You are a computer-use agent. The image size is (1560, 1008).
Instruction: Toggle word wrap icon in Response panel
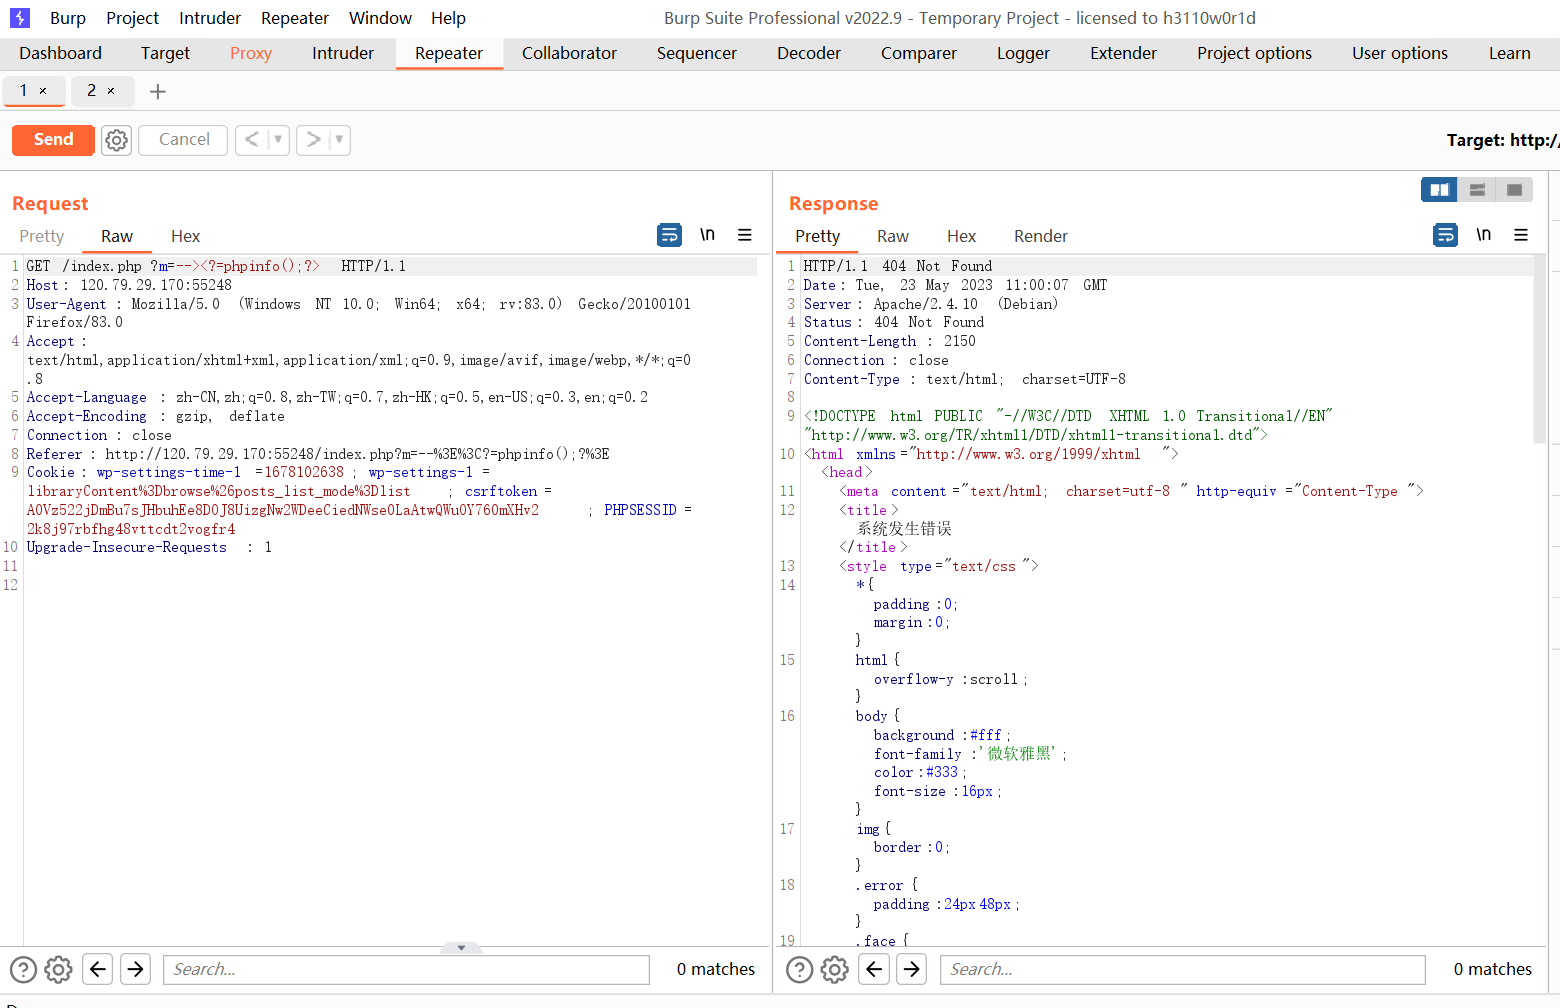click(1445, 235)
